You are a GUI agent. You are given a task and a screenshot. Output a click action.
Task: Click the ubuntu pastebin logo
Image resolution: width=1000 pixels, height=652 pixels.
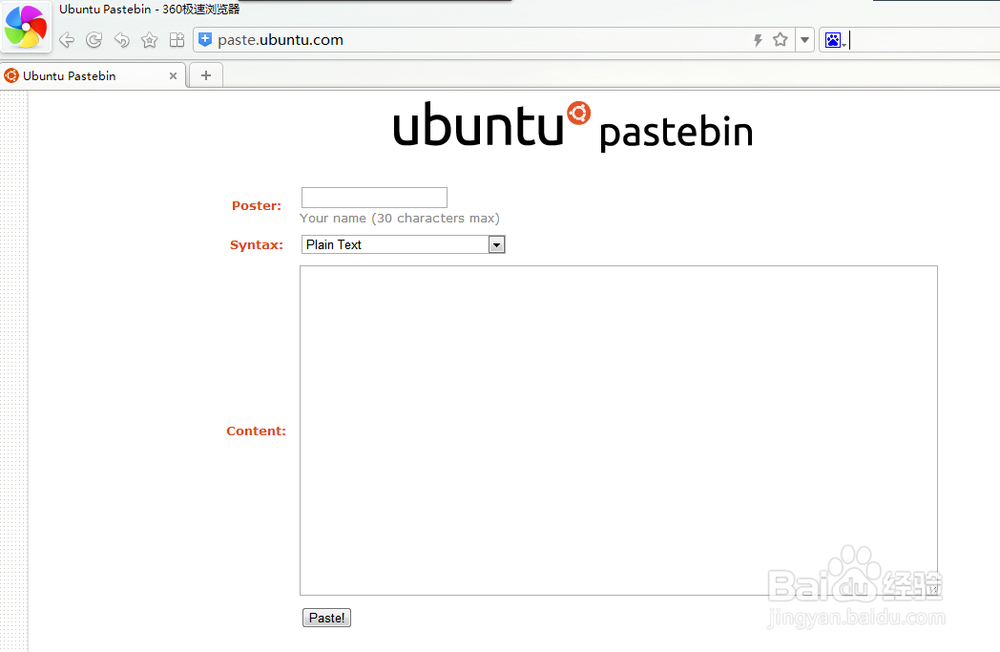pyautogui.click(x=573, y=126)
